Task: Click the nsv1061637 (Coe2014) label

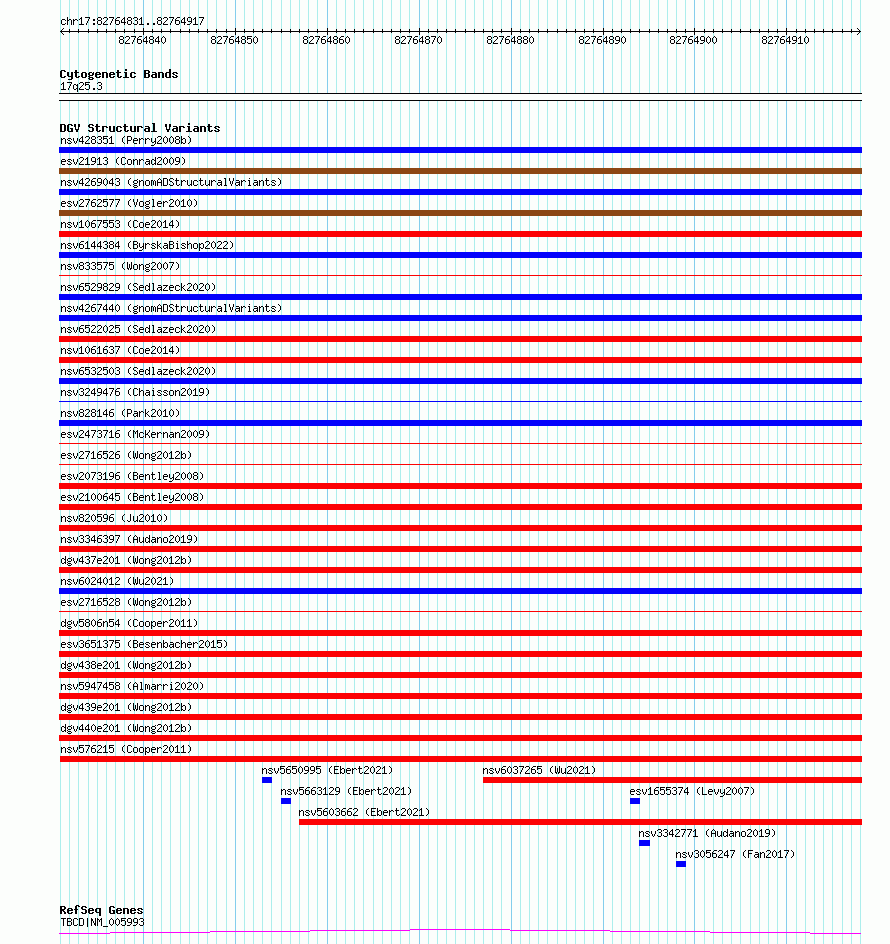Action: tap(120, 351)
